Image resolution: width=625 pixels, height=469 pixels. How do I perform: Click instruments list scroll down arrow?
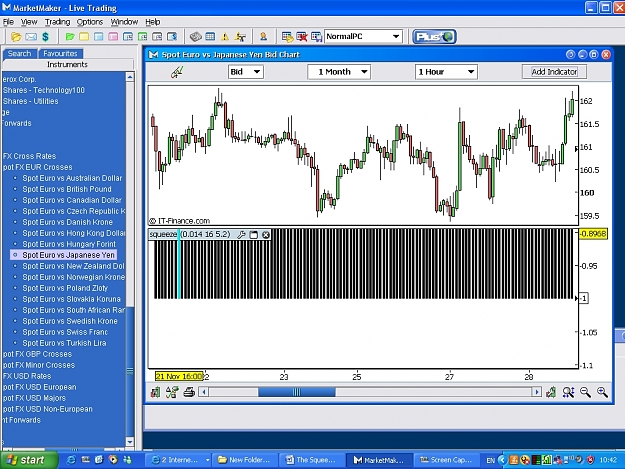click(x=130, y=442)
